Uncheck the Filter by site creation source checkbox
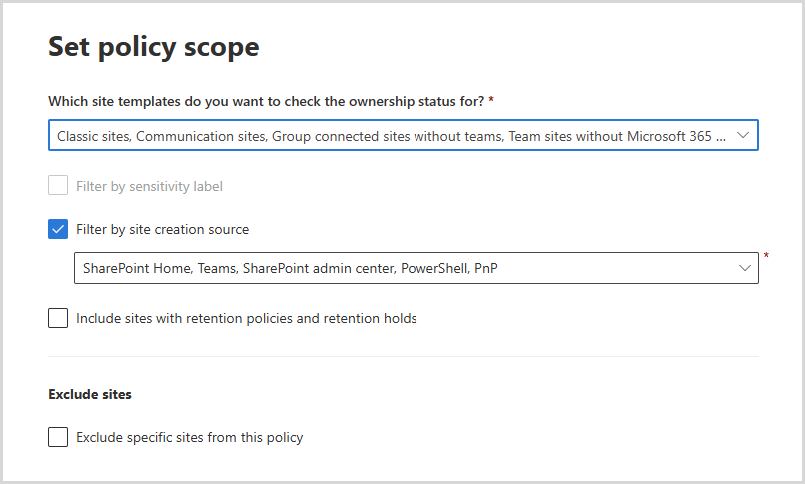805x484 pixels. (58, 229)
